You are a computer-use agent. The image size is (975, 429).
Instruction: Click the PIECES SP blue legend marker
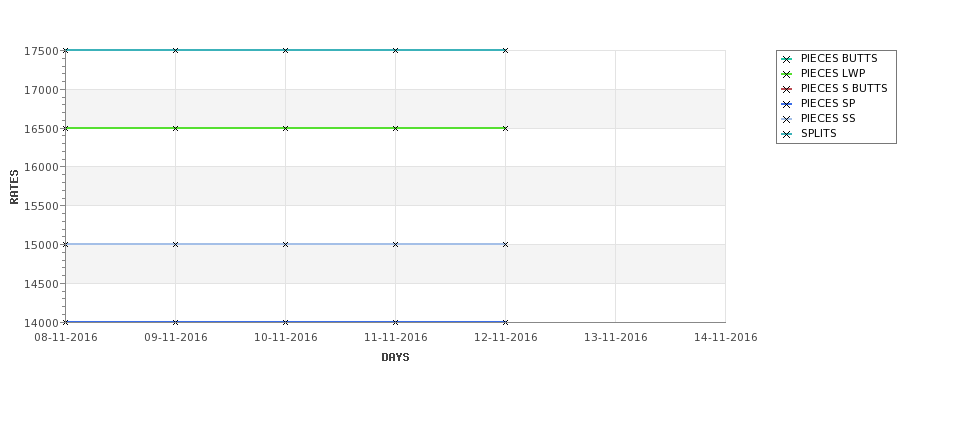coord(787,104)
